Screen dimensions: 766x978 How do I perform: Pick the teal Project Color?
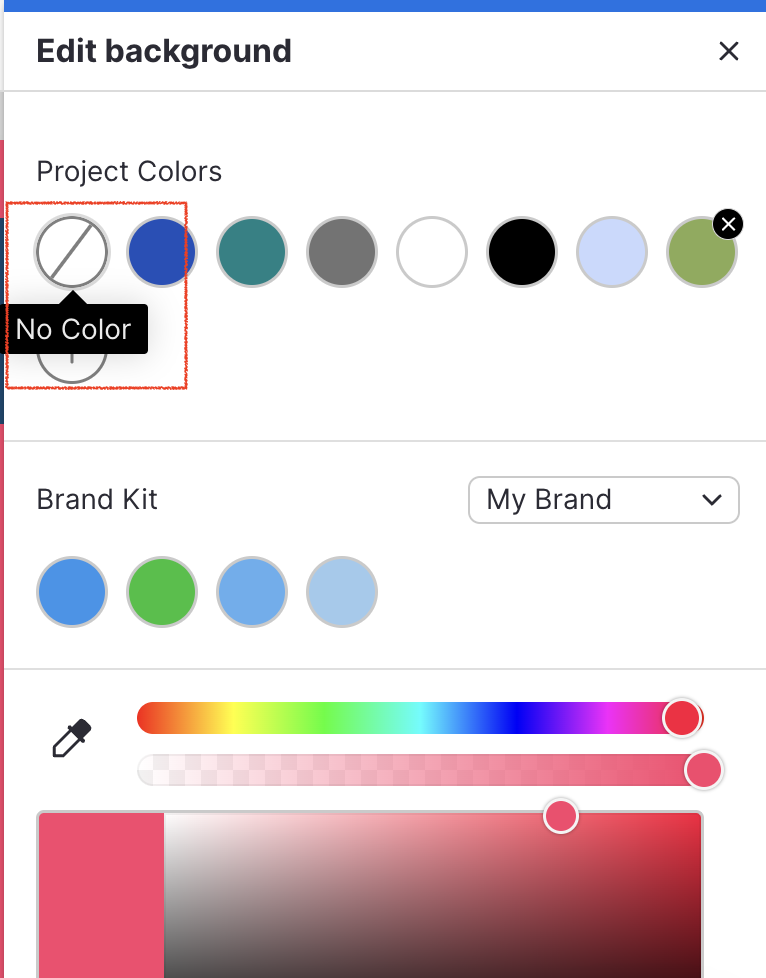pos(252,252)
